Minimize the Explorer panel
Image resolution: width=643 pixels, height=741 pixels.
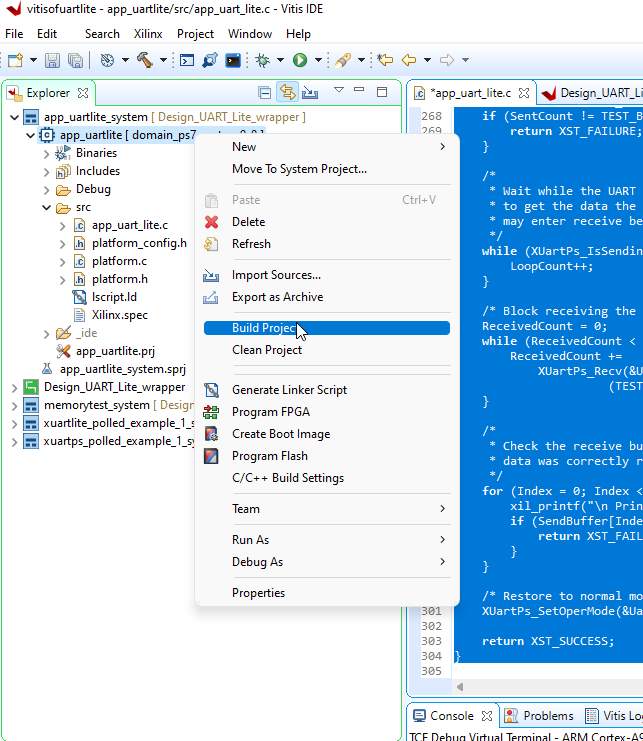(359, 90)
